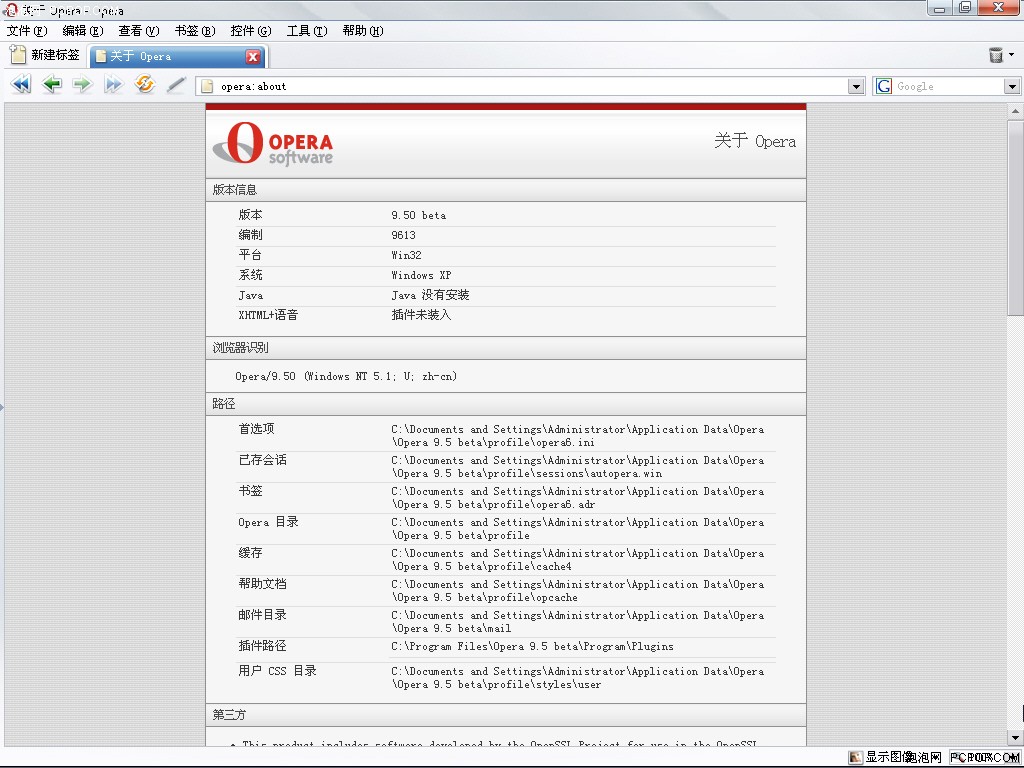Click the 缓存 path label

click(x=251, y=552)
